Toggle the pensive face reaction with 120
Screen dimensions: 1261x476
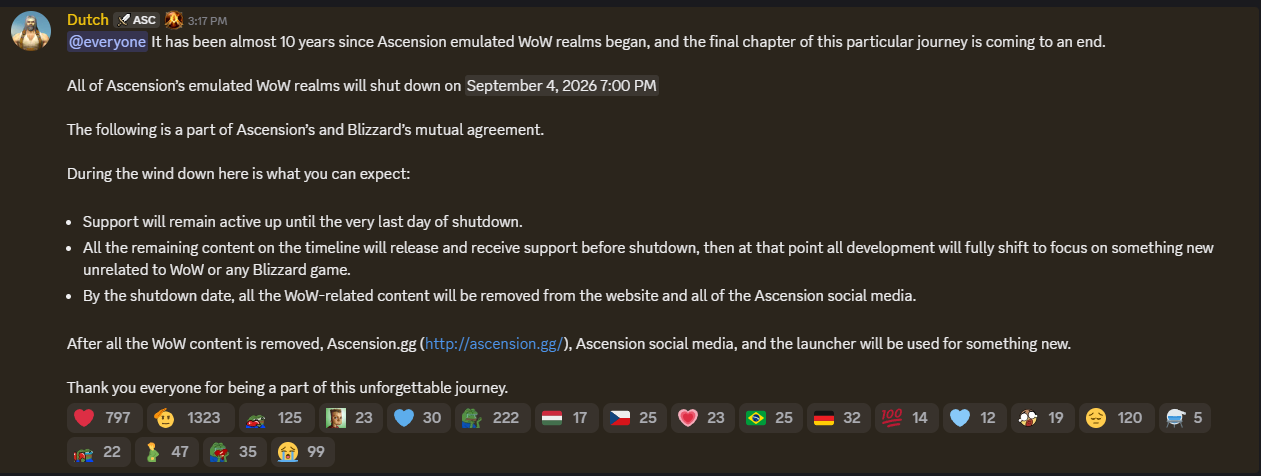coord(1117,418)
